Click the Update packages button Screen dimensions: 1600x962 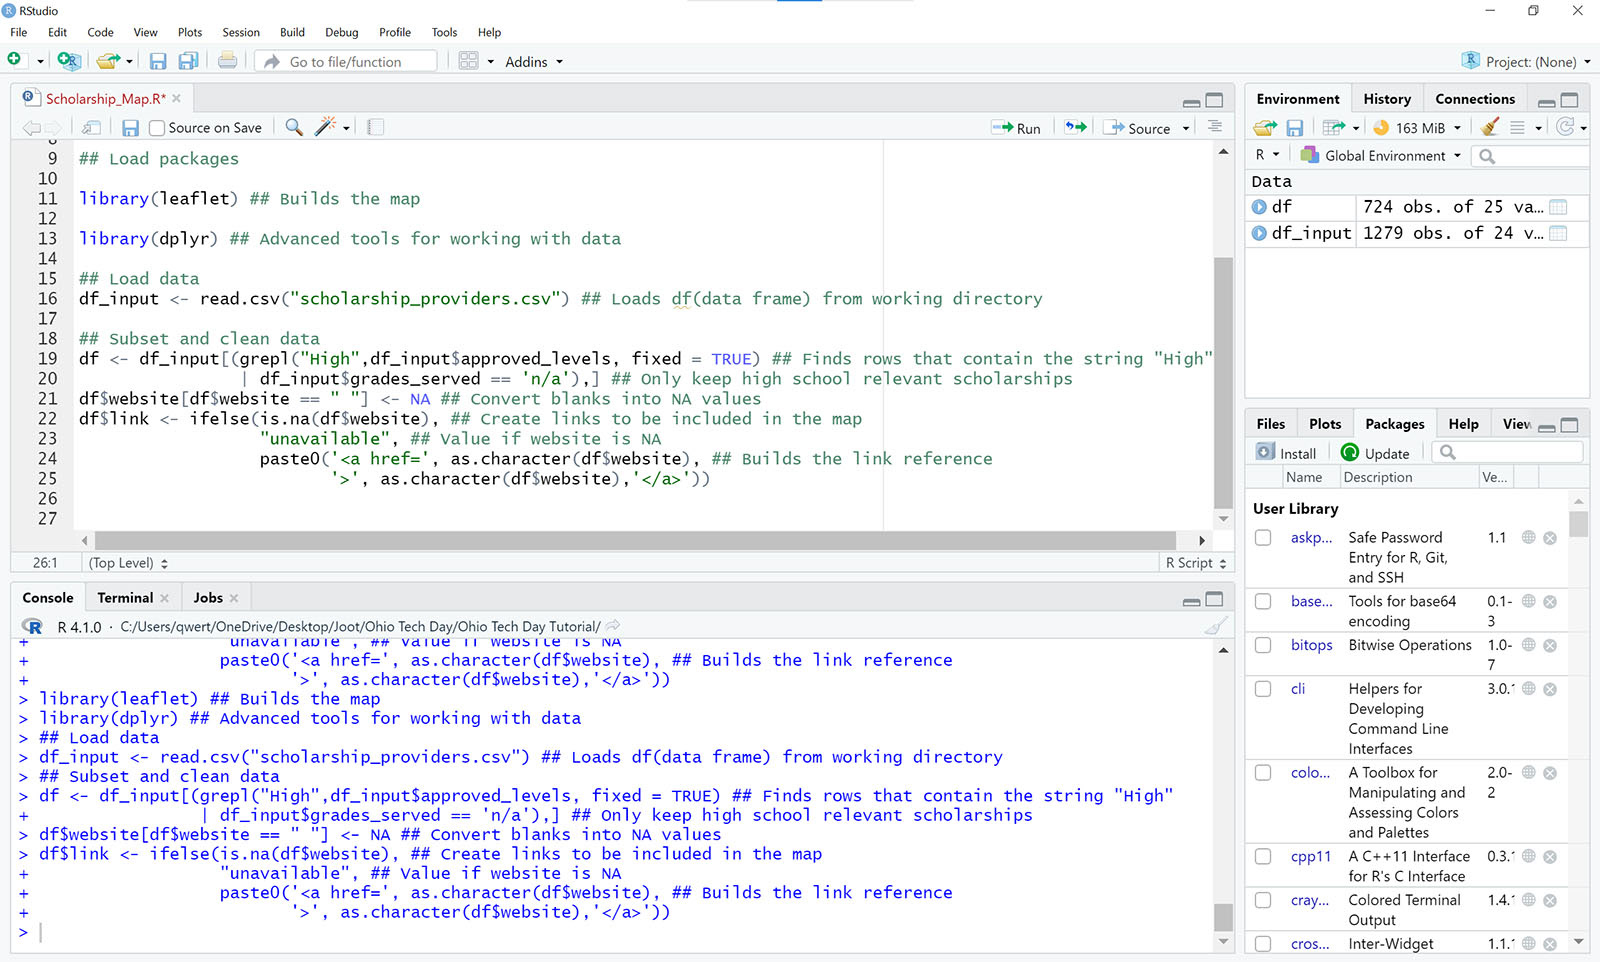(1375, 453)
